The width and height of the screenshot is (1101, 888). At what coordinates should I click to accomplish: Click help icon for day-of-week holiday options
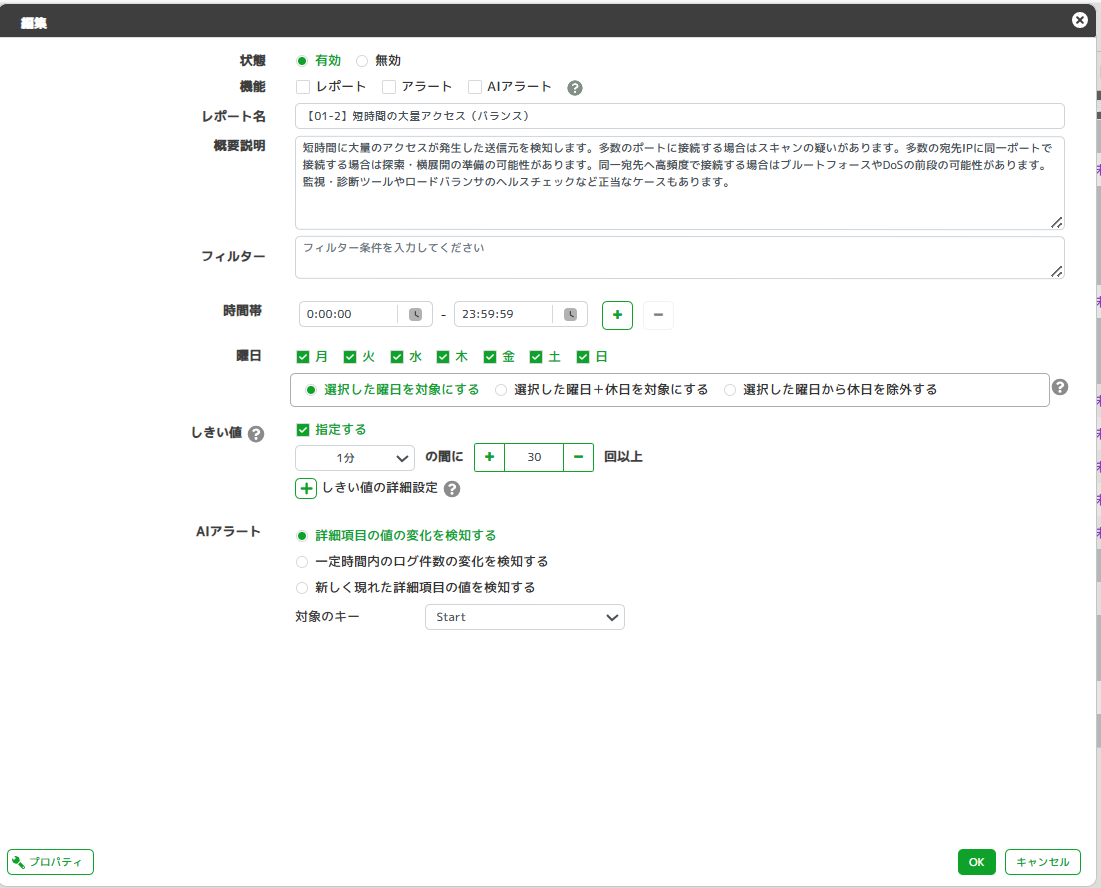click(x=1060, y=387)
